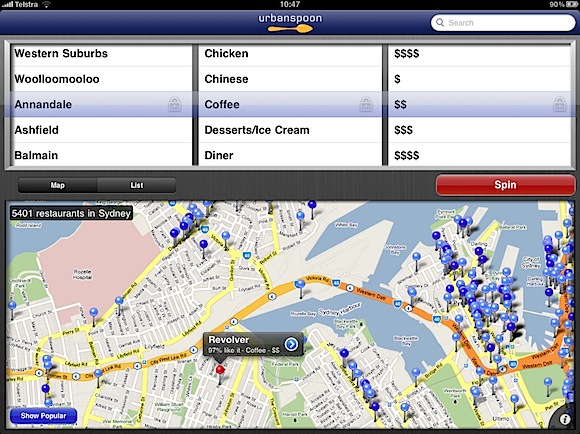
Task: Focus the Search field
Action: (503, 23)
